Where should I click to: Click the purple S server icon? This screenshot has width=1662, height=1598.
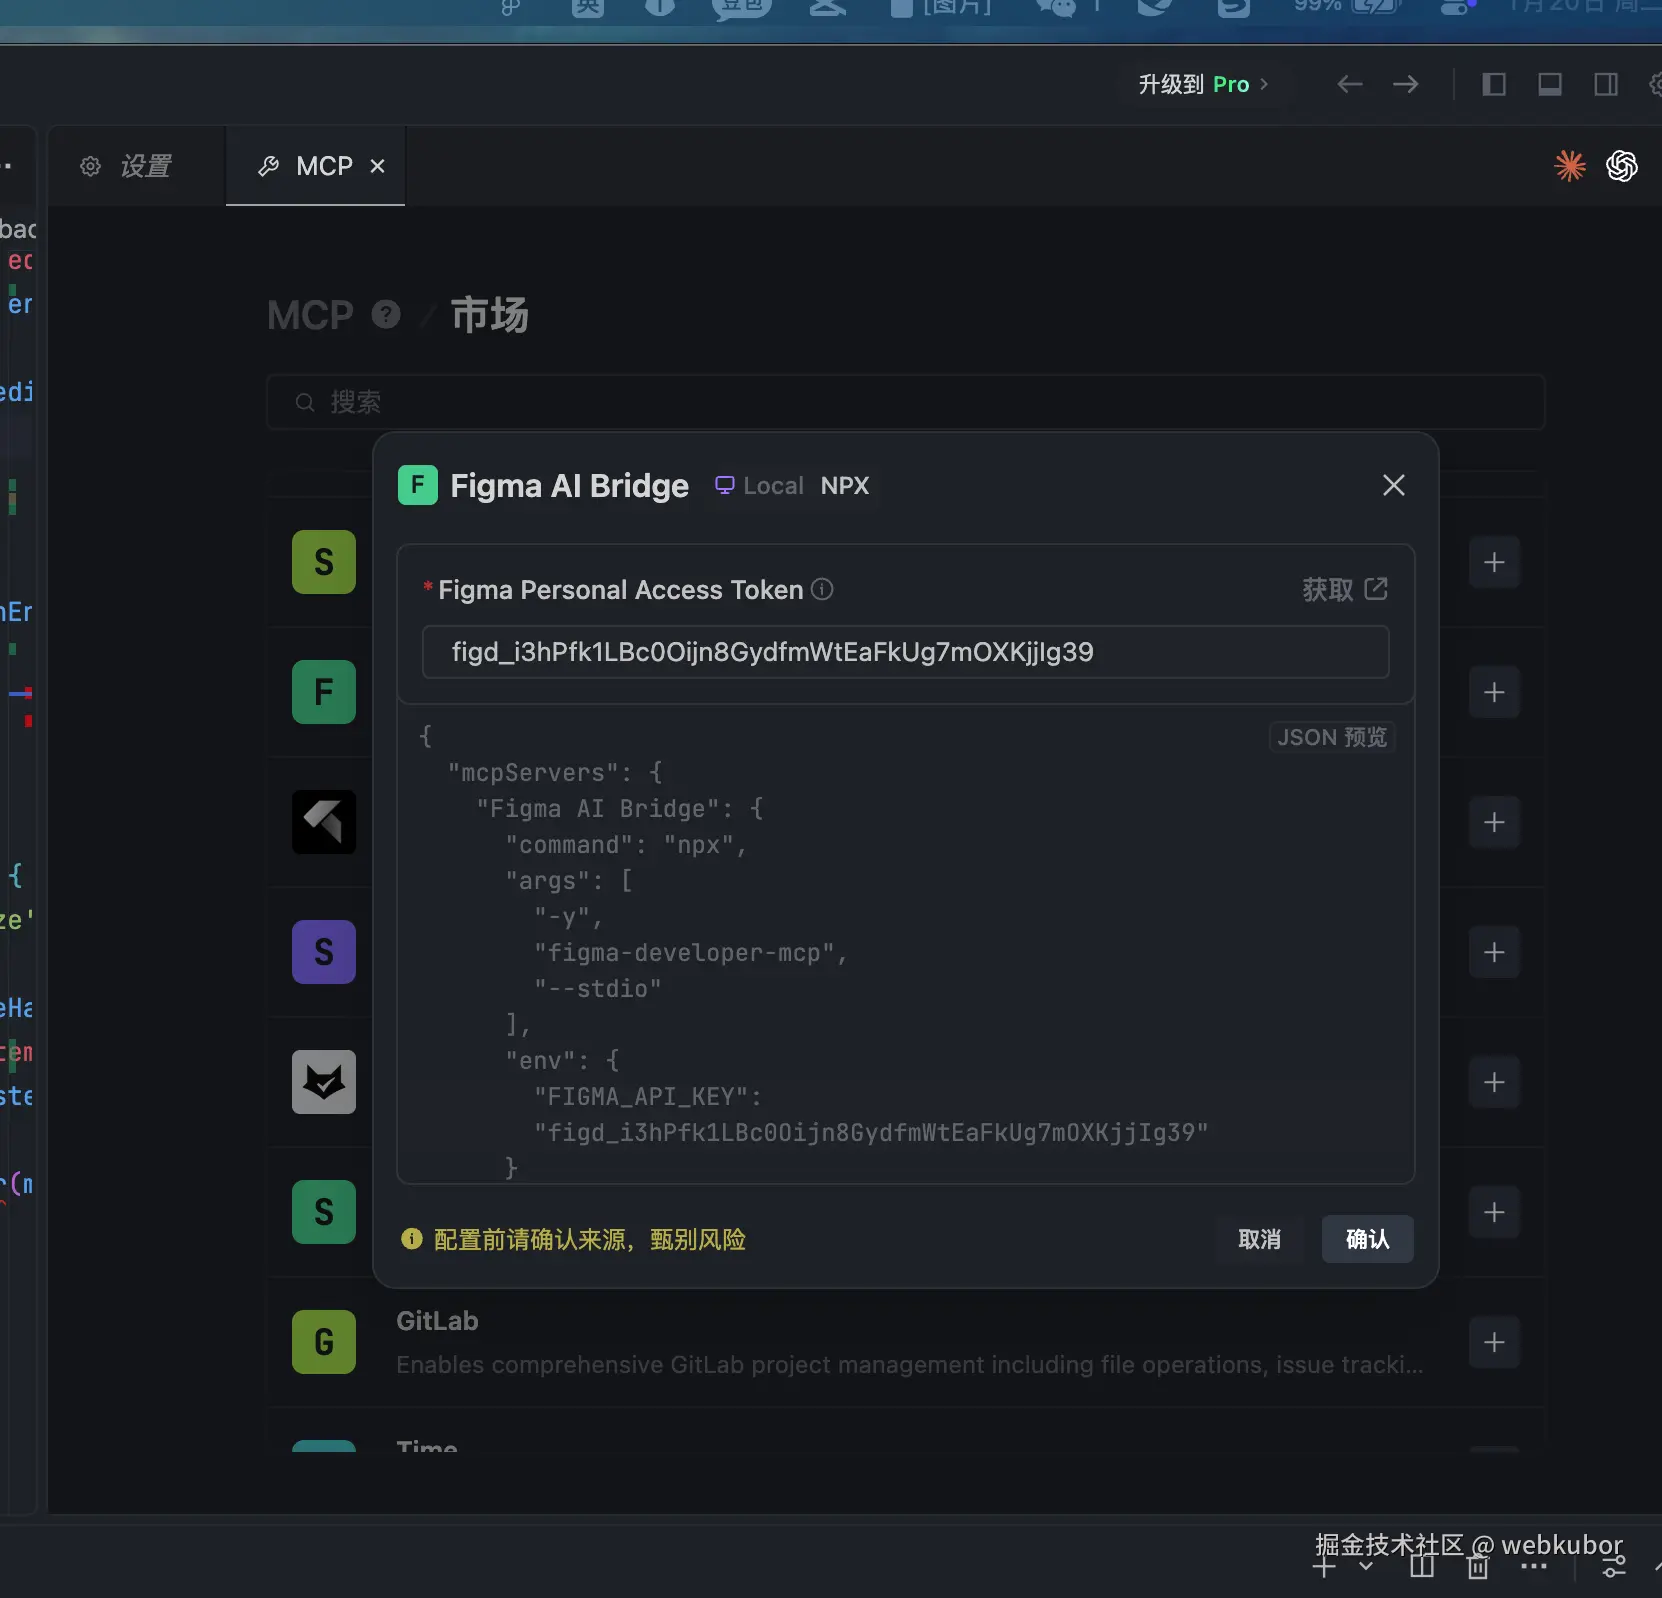pos(324,952)
